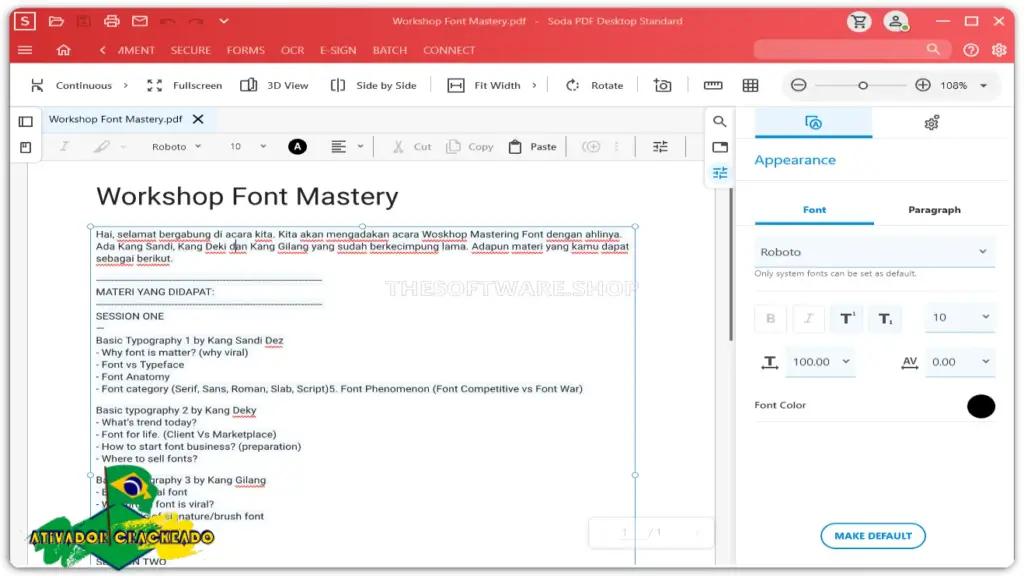
Task: Open application settings gear icon
Action: click(999, 50)
